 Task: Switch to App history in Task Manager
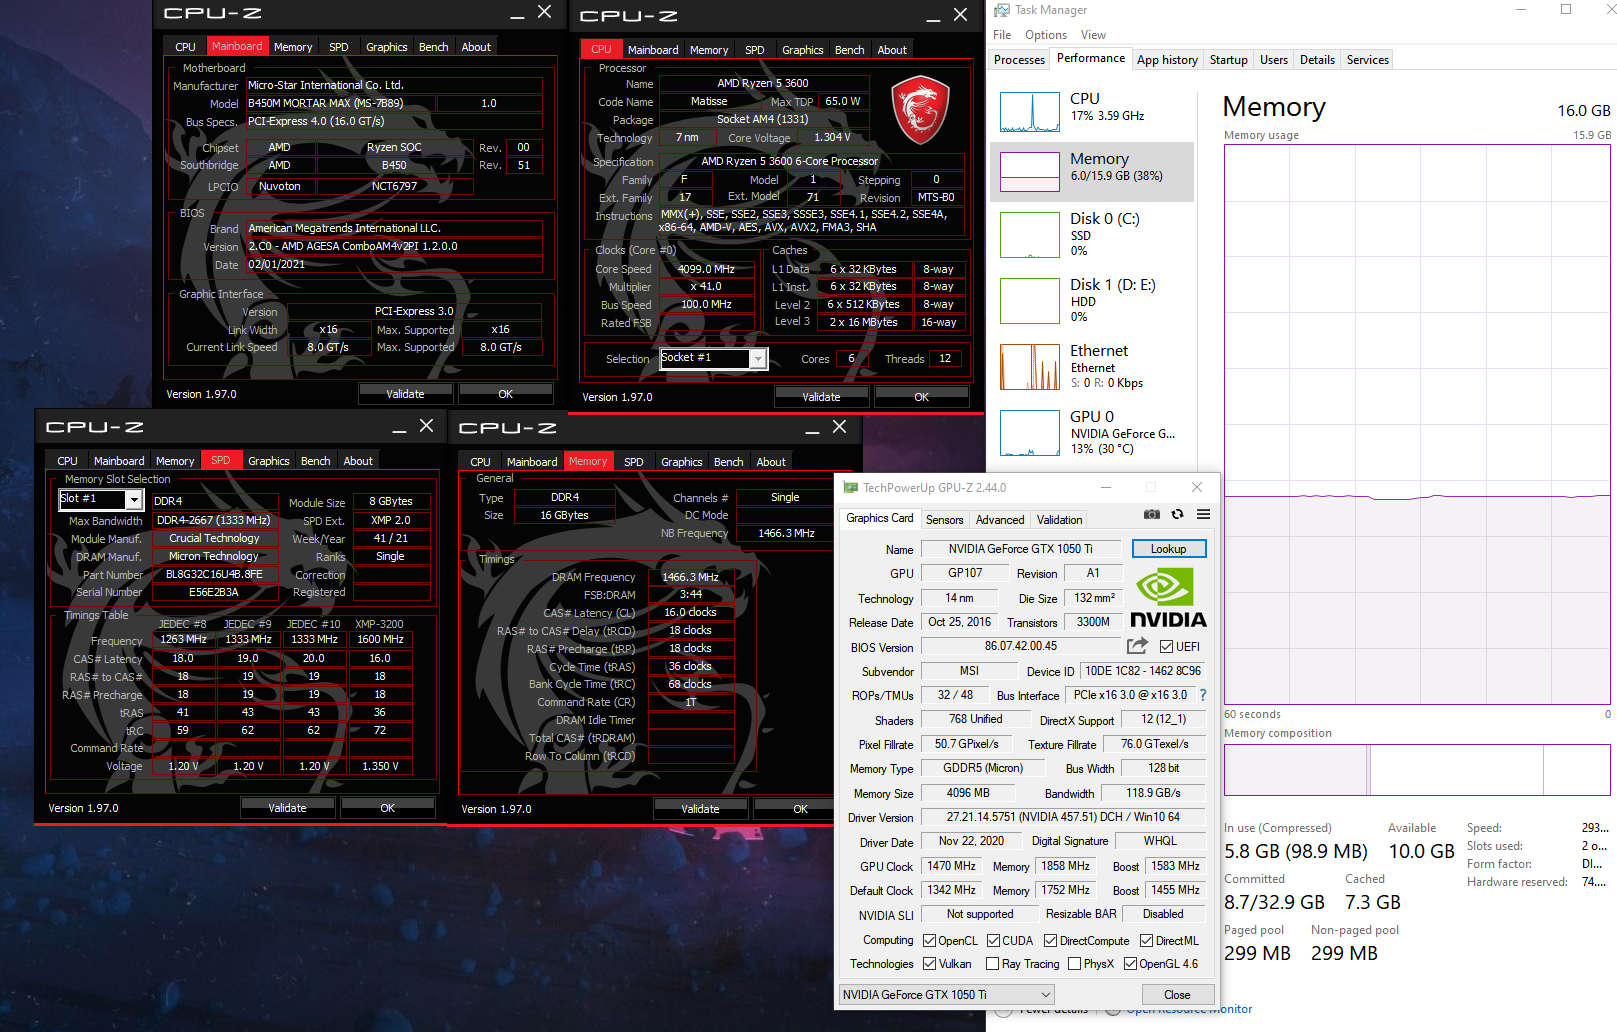tap(1167, 59)
